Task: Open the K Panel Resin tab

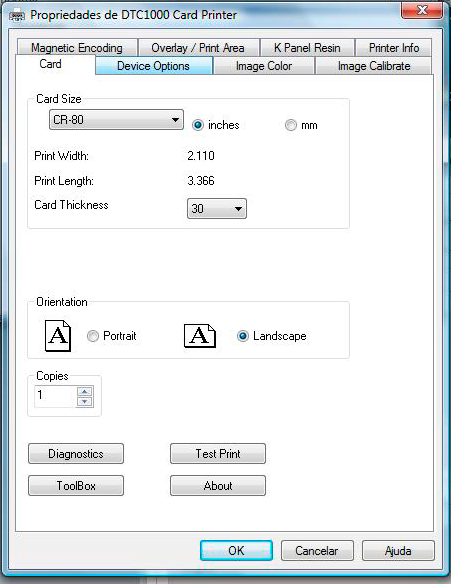Action: pyautogui.click(x=307, y=48)
